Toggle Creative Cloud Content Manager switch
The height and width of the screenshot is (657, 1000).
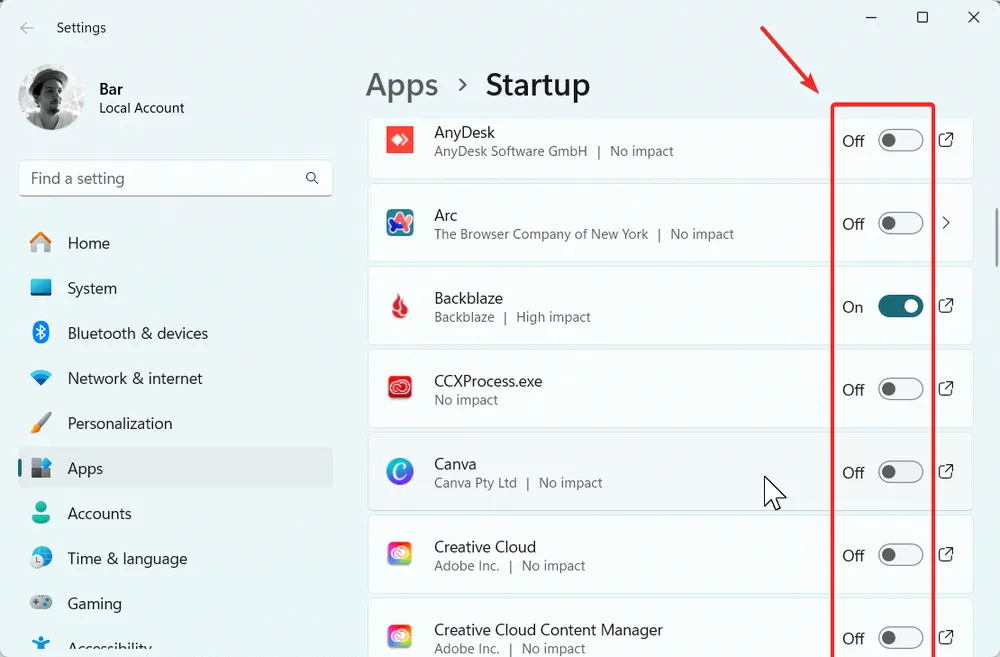click(901, 637)
